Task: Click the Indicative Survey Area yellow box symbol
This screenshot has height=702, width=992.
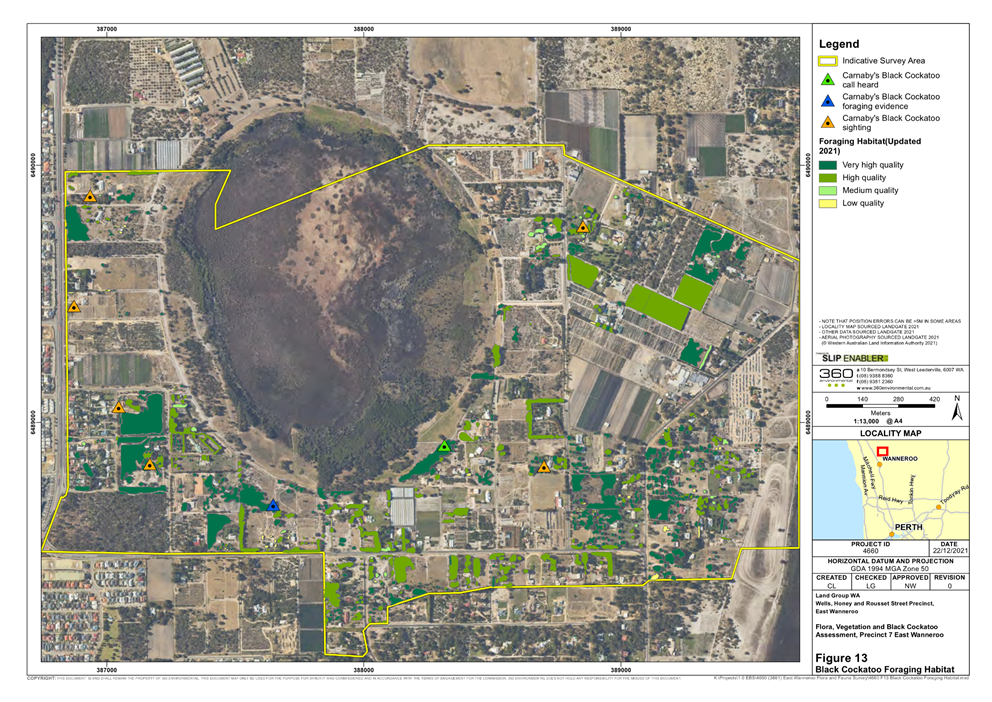Action: (828, 61)
